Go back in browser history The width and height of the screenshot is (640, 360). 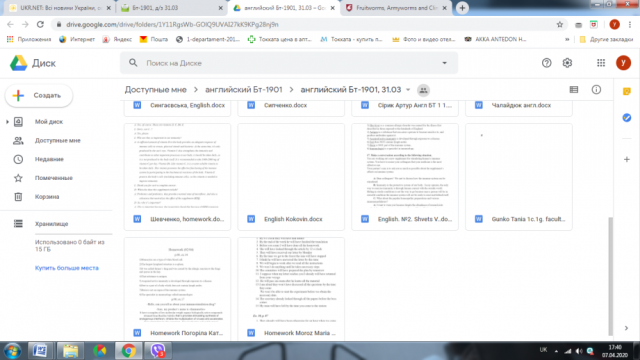click(10, 24)
